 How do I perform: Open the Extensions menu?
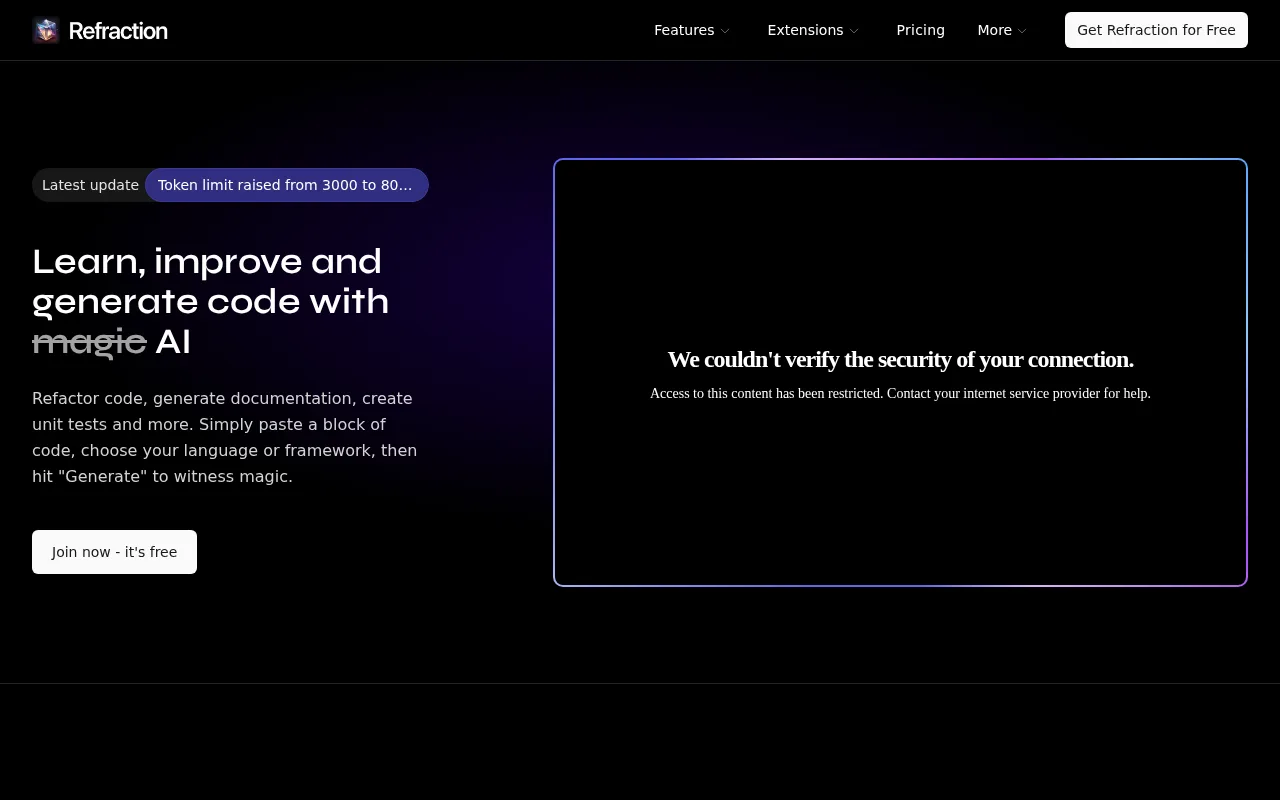point(813,30)
